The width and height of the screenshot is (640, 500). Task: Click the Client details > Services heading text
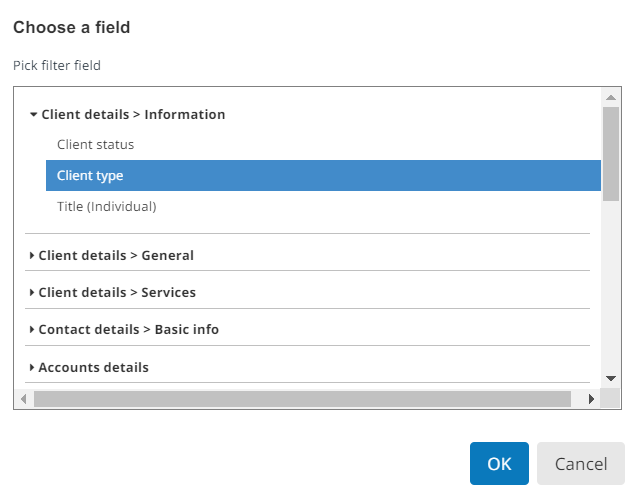point(117,293)
